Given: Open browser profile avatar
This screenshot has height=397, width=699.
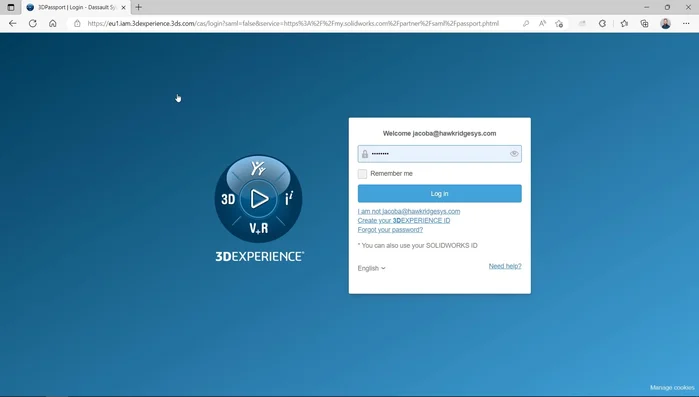Looking at the screenshot, I should [x=666, y=24].
